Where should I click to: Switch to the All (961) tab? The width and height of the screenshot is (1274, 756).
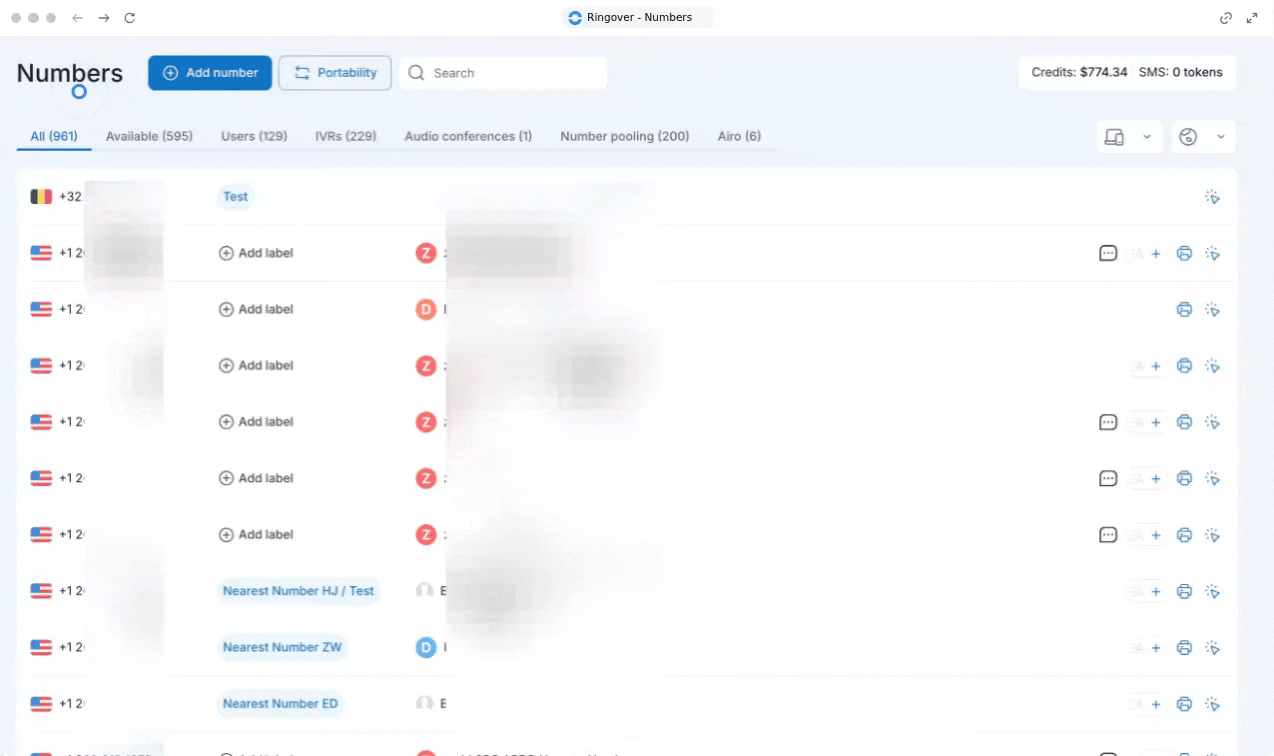pyautogui.click(x=54, y=136)
